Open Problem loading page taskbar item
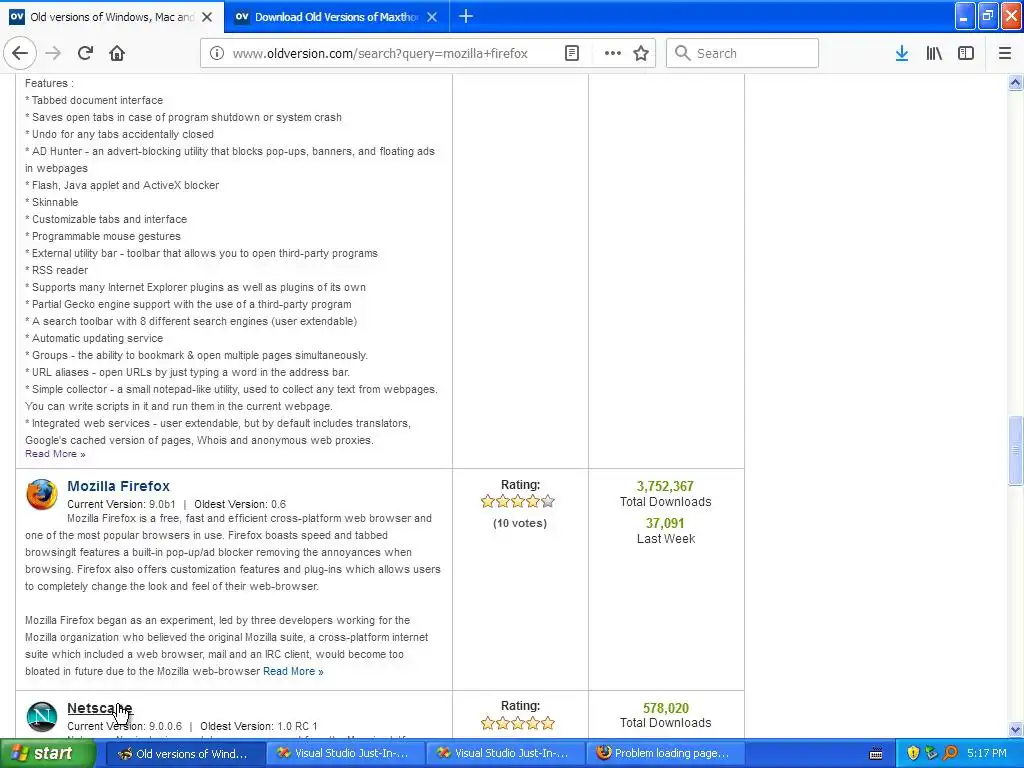 pyautogui.click(x=665, y=754)
